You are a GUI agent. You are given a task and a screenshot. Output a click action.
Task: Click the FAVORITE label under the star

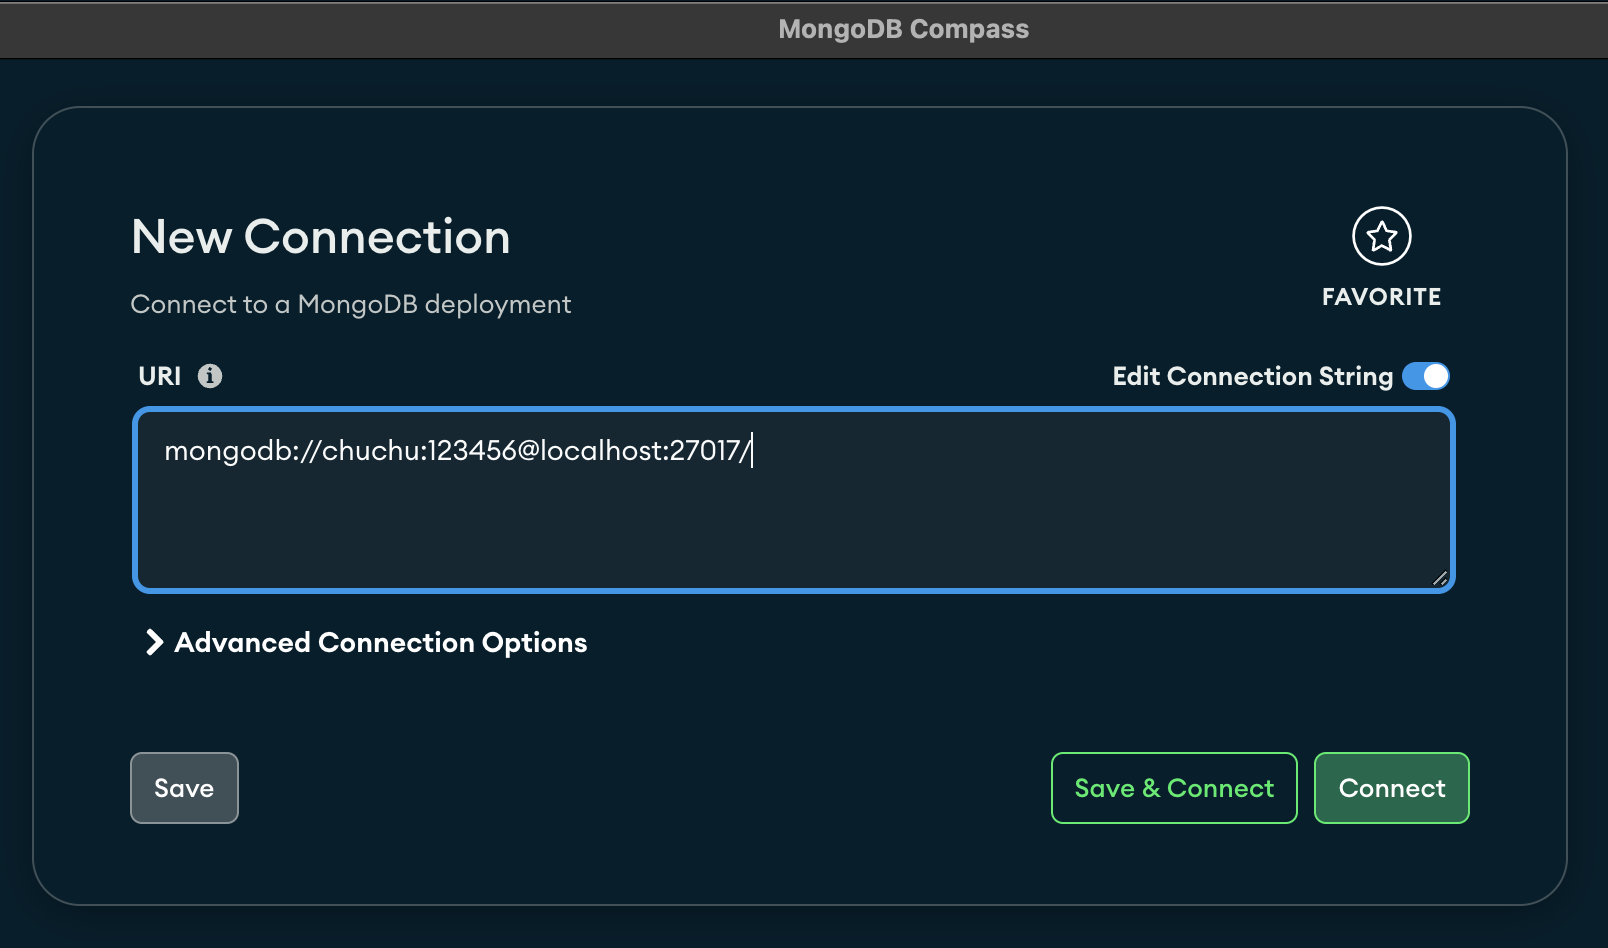tap(1381, 297)
